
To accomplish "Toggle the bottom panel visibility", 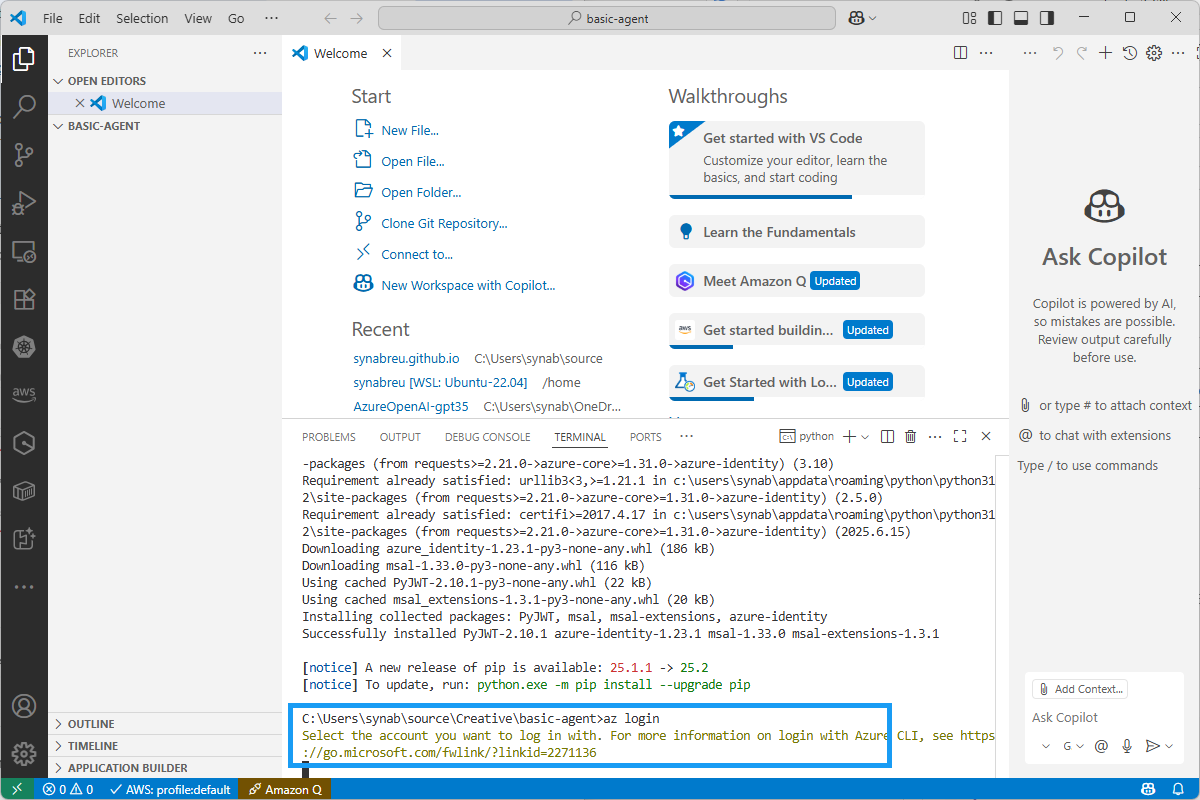I will click(1021, 18).
